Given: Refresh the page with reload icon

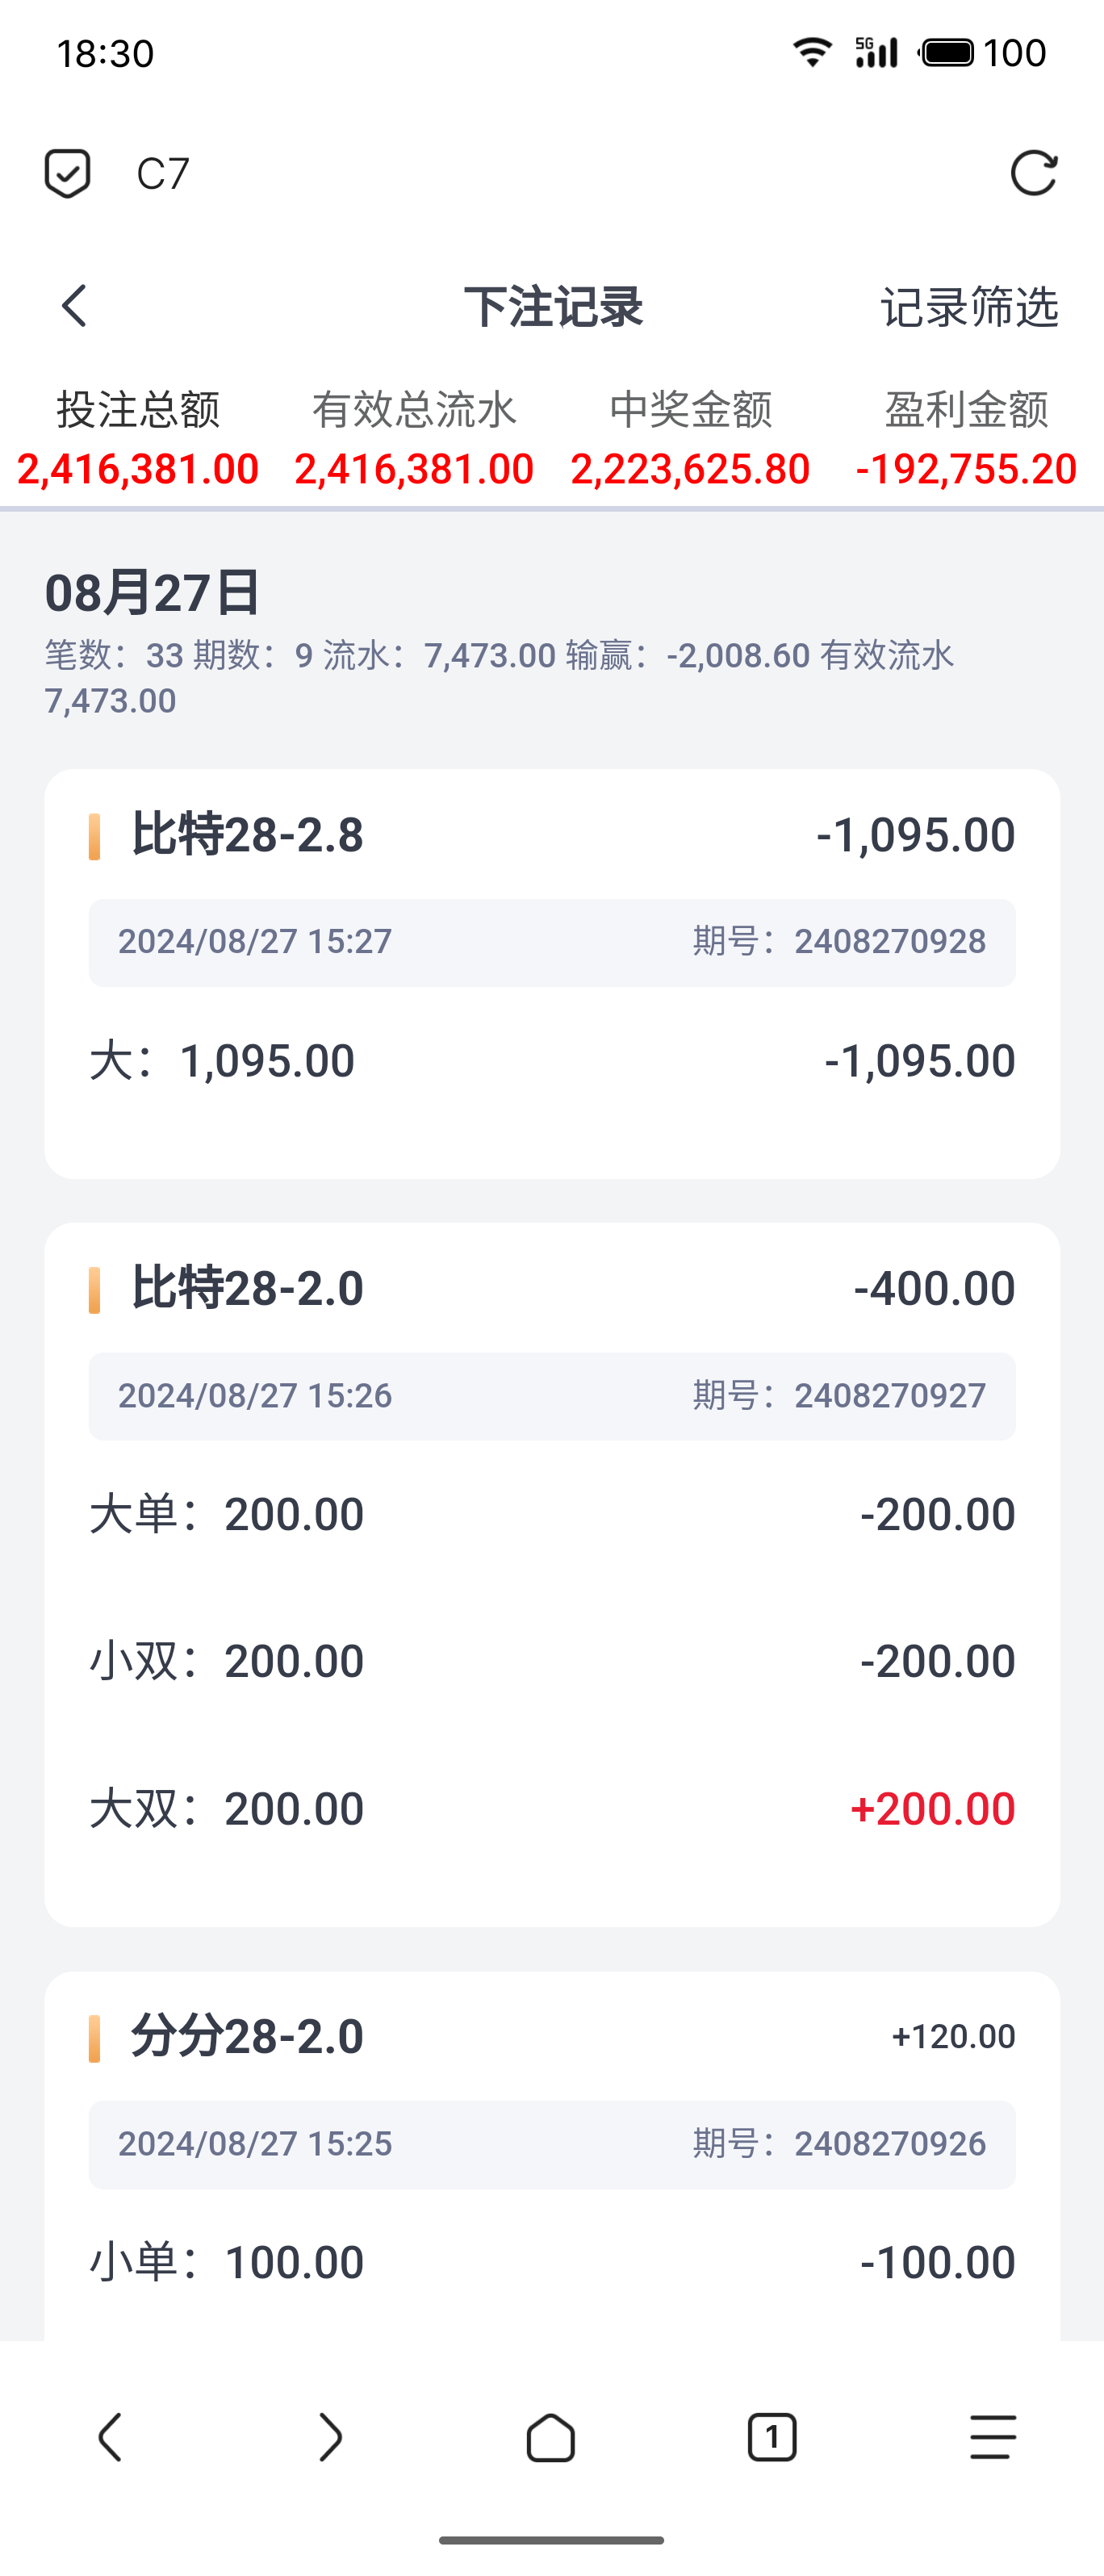Looking at the screenshot, I should 1033,173.
